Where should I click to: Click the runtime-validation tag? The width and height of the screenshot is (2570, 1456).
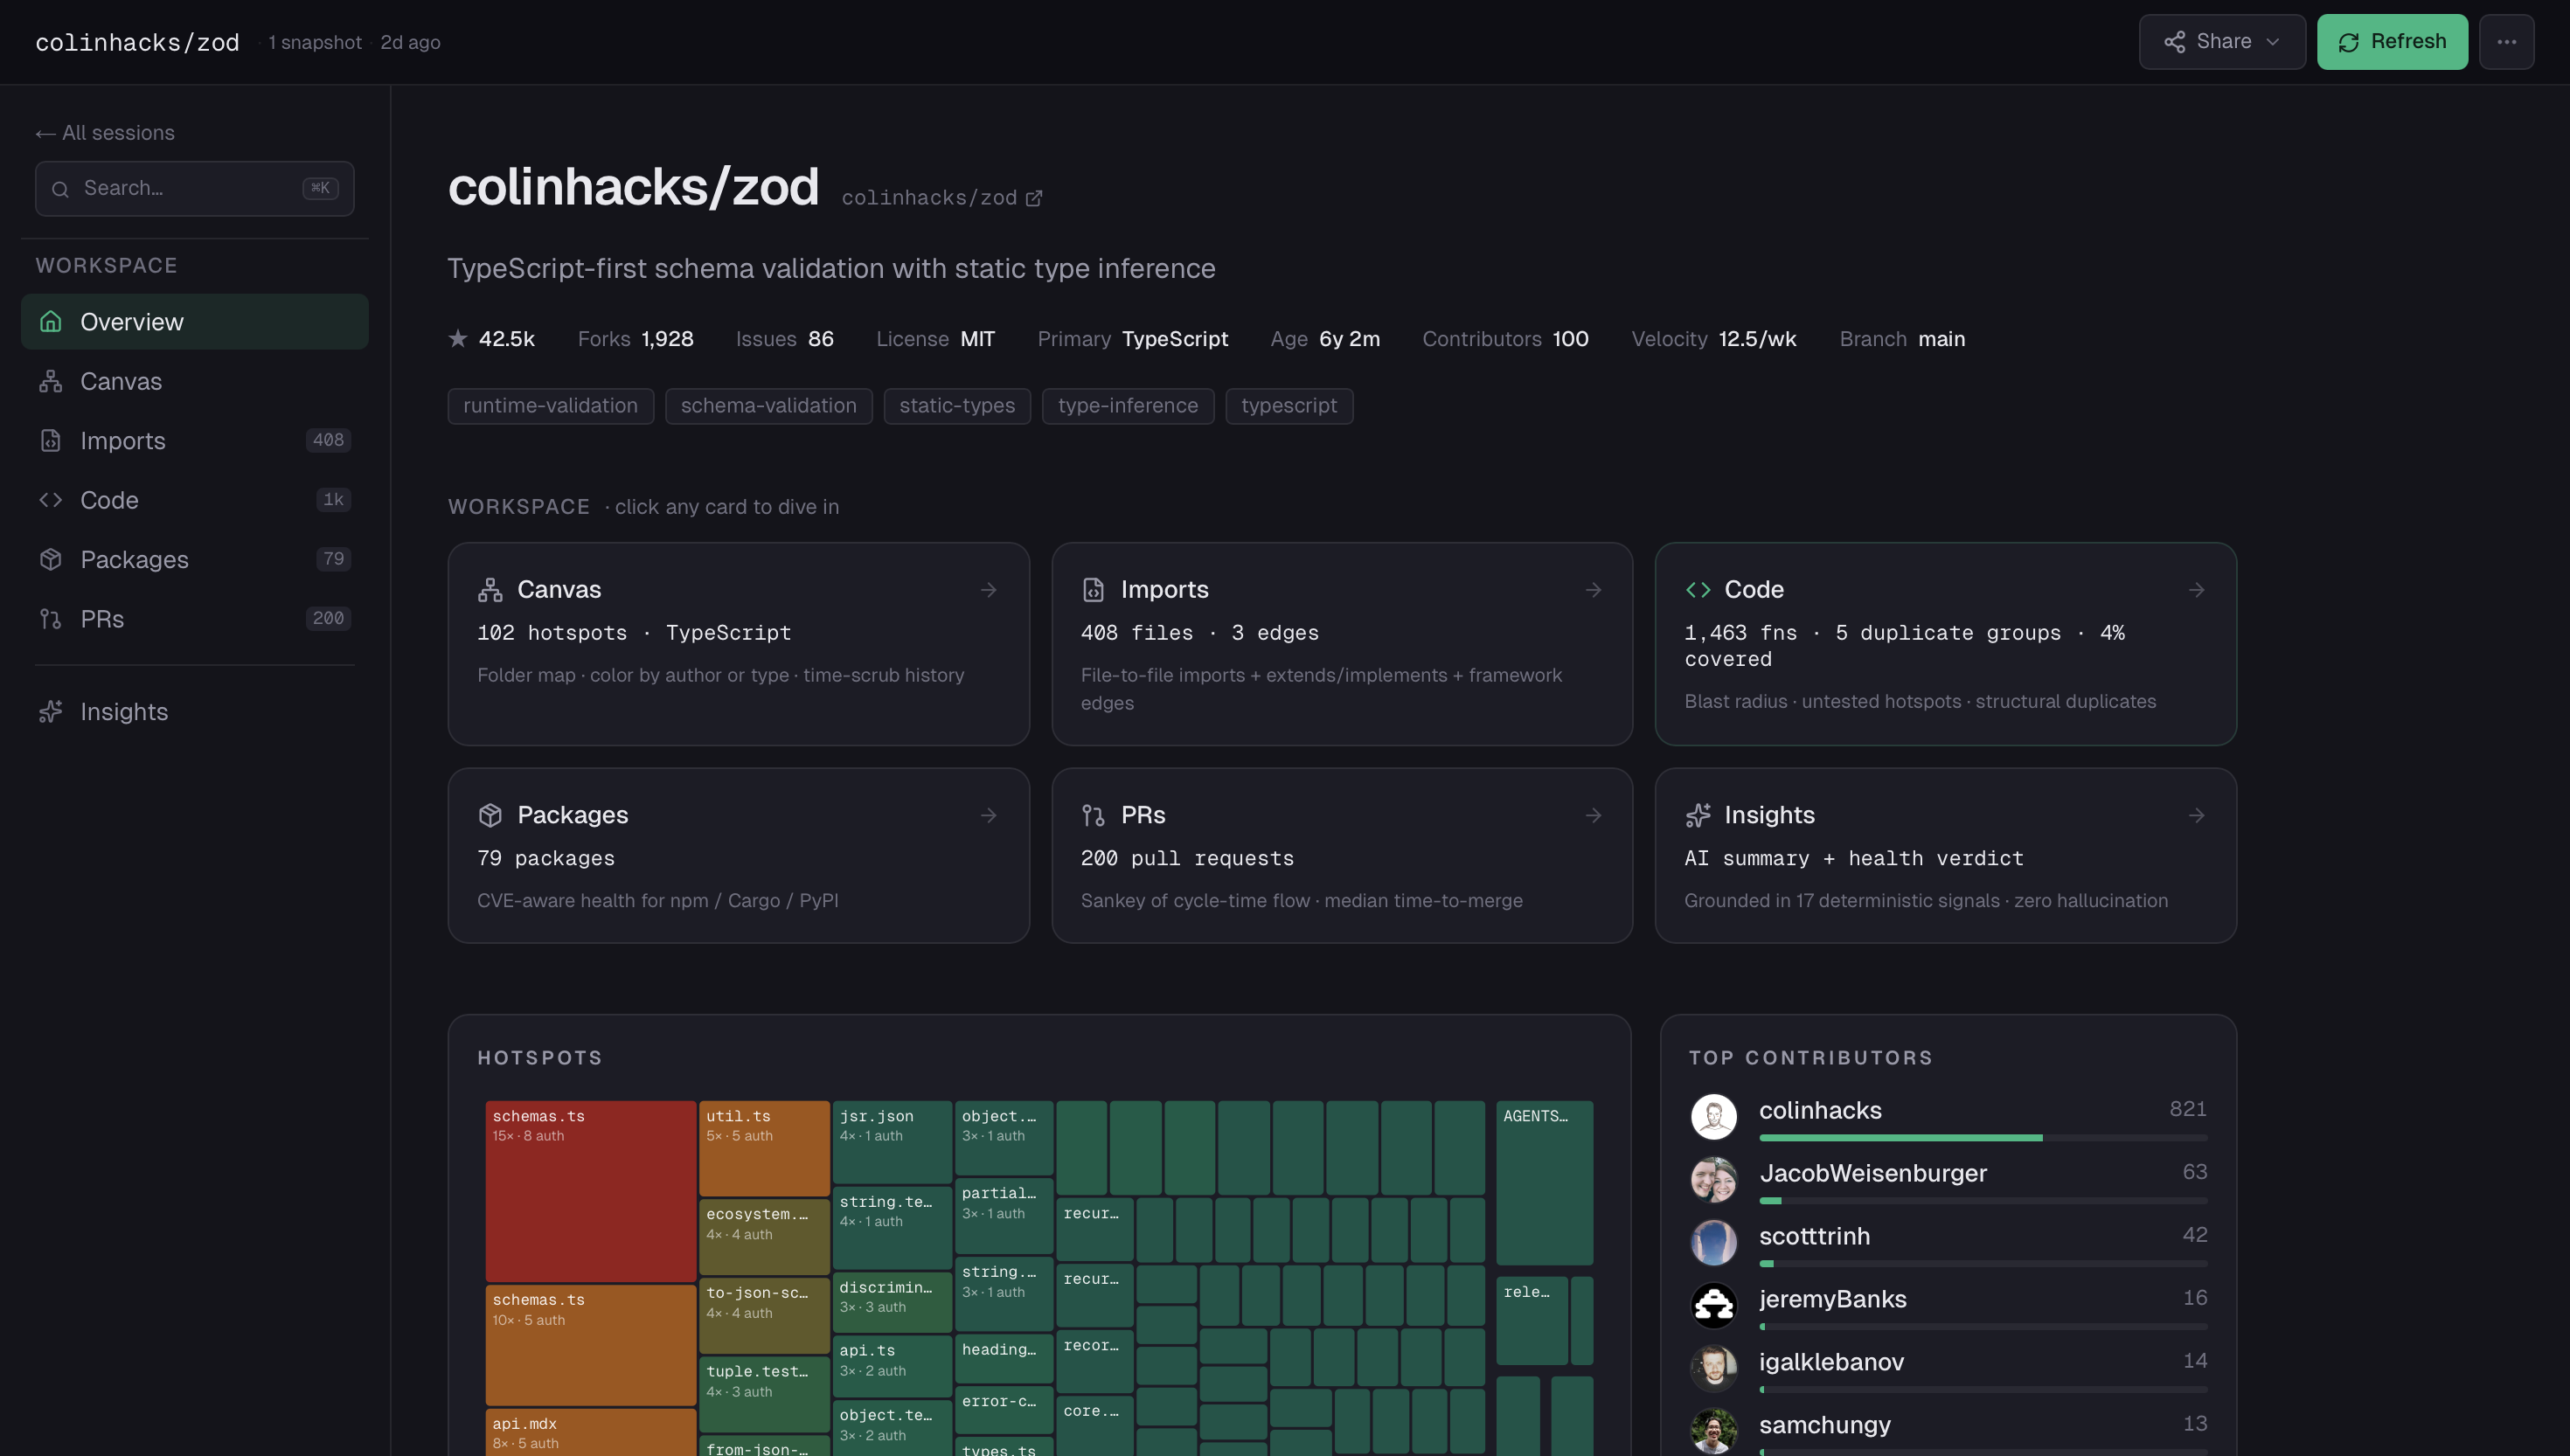point(550,406)
